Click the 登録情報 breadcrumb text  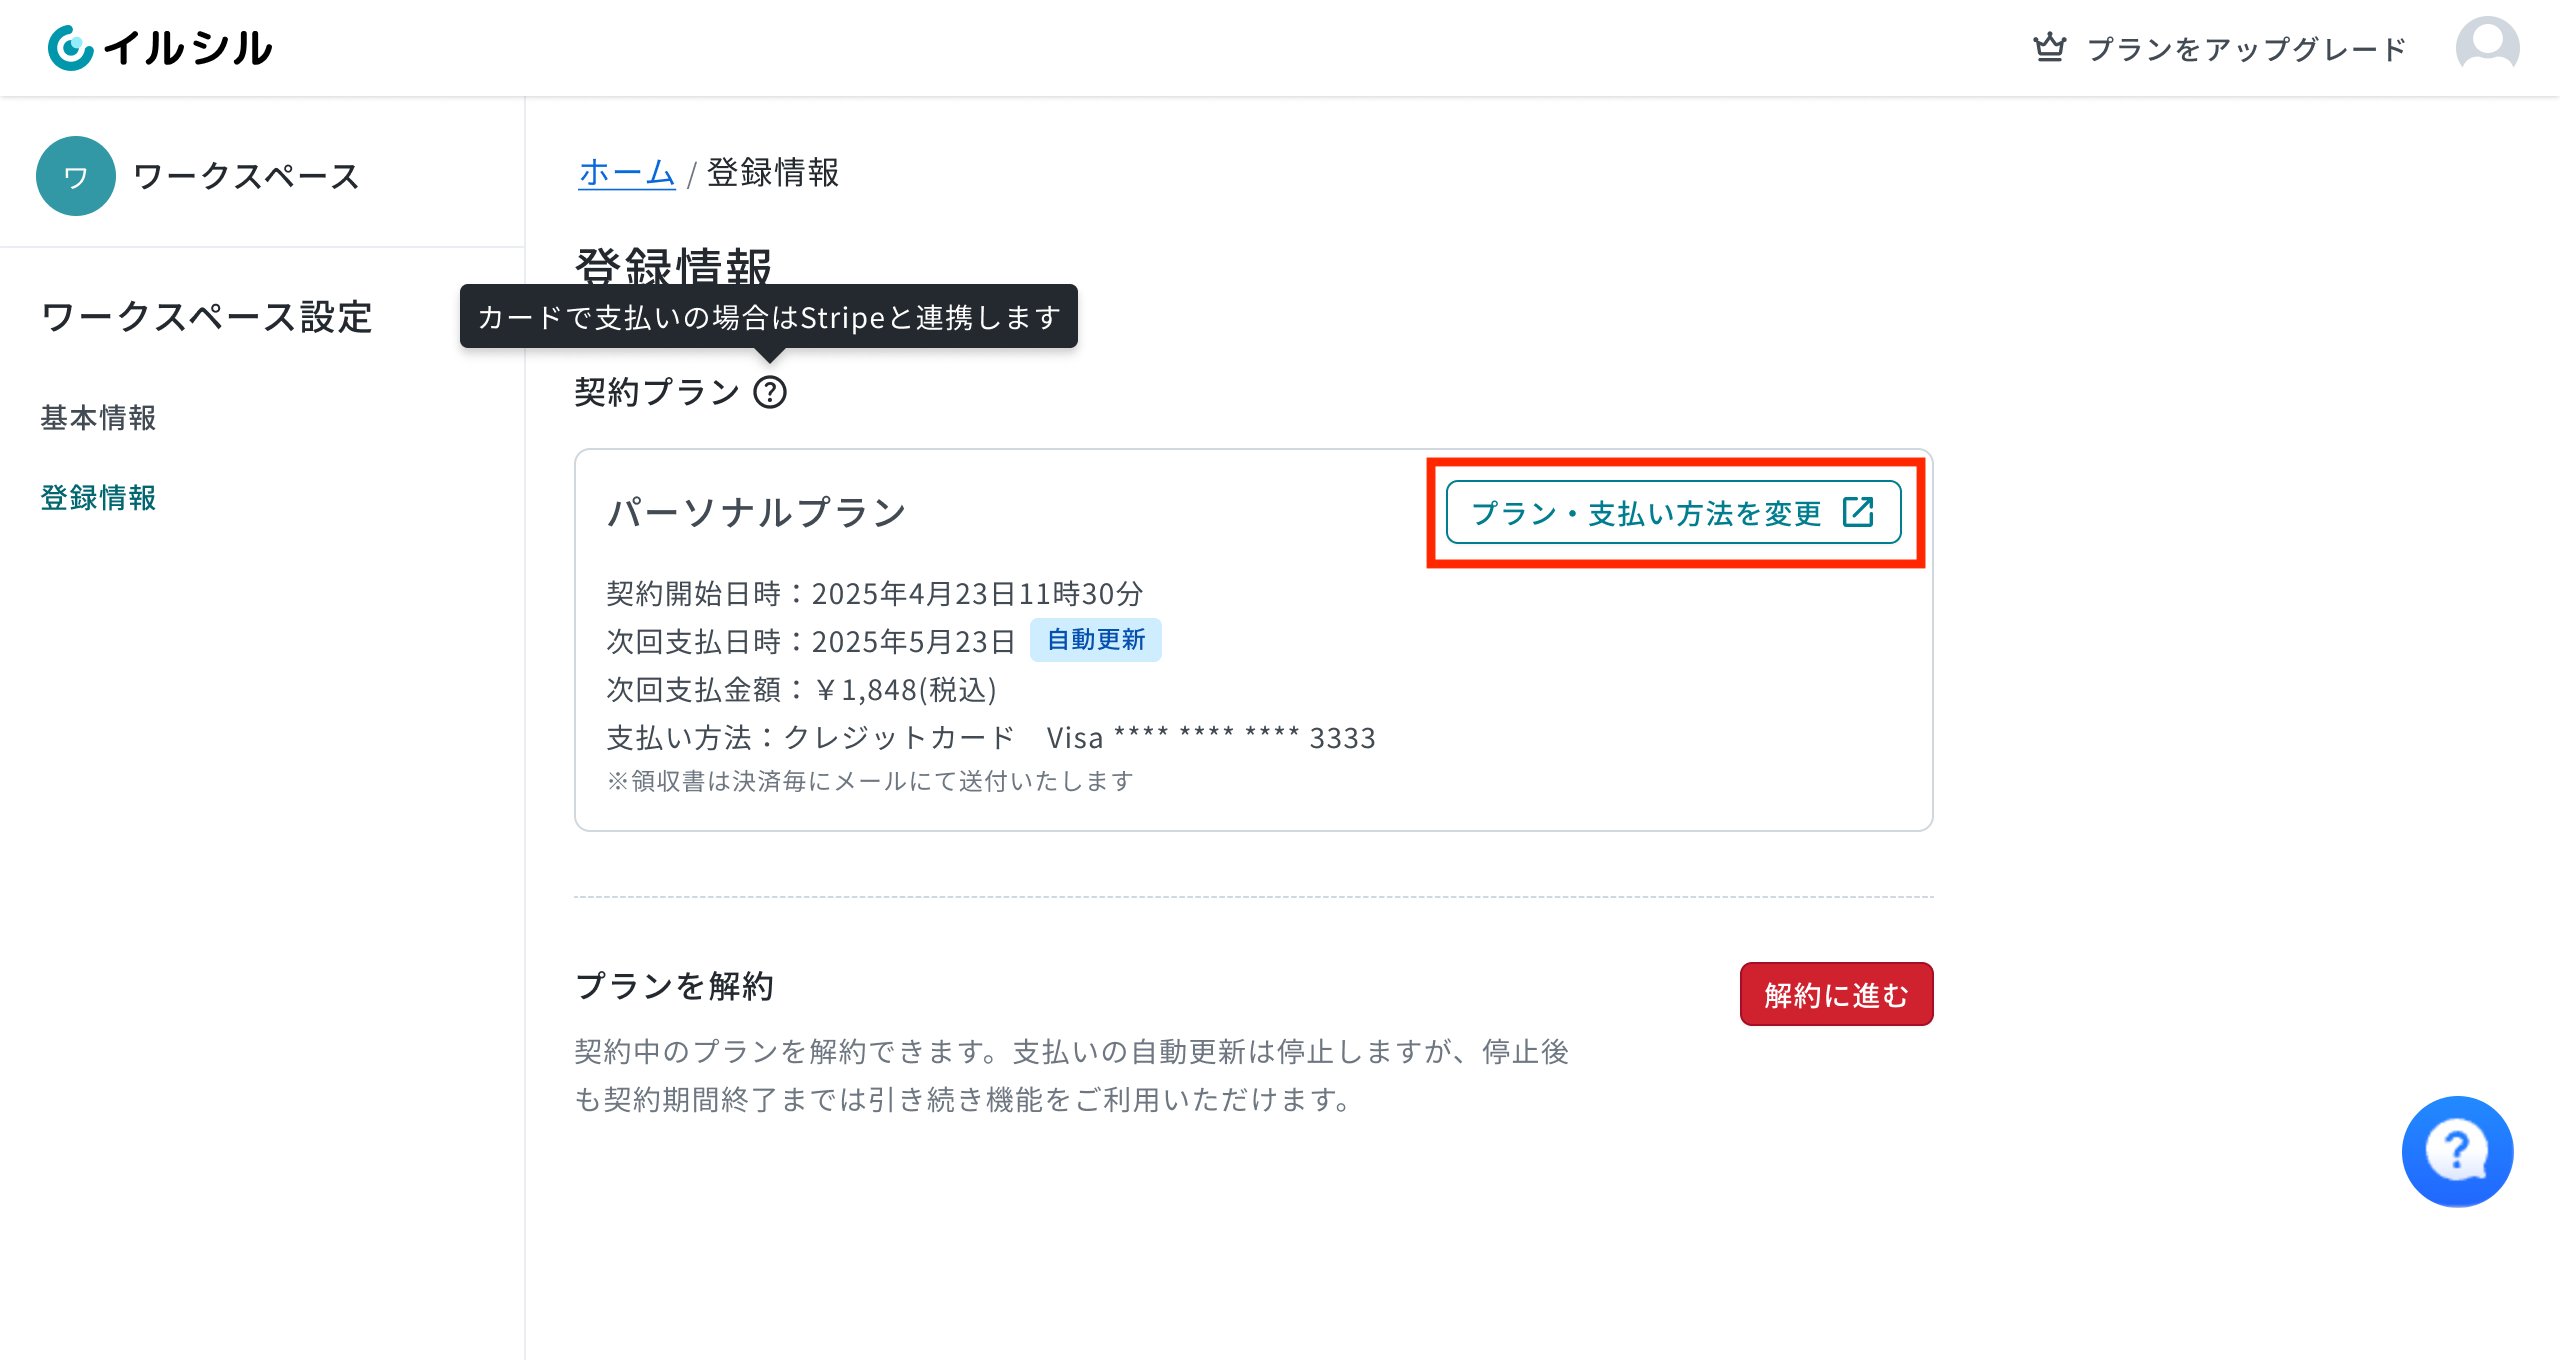773,172
